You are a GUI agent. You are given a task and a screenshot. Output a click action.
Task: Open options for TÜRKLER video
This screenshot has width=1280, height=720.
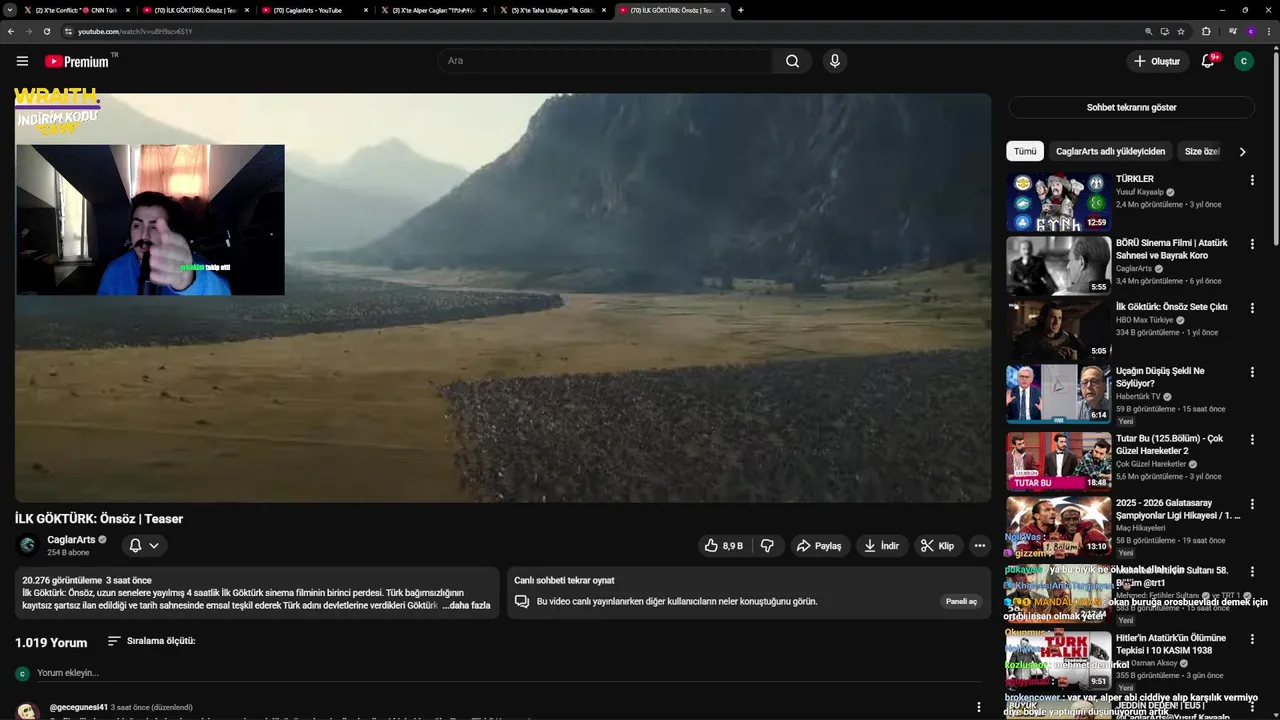1252,180
